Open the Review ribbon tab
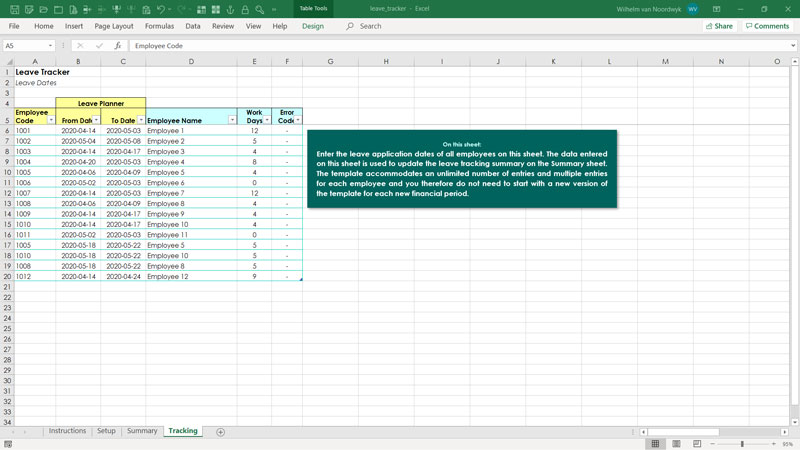 pyautogui.click(x=223, y=26)
